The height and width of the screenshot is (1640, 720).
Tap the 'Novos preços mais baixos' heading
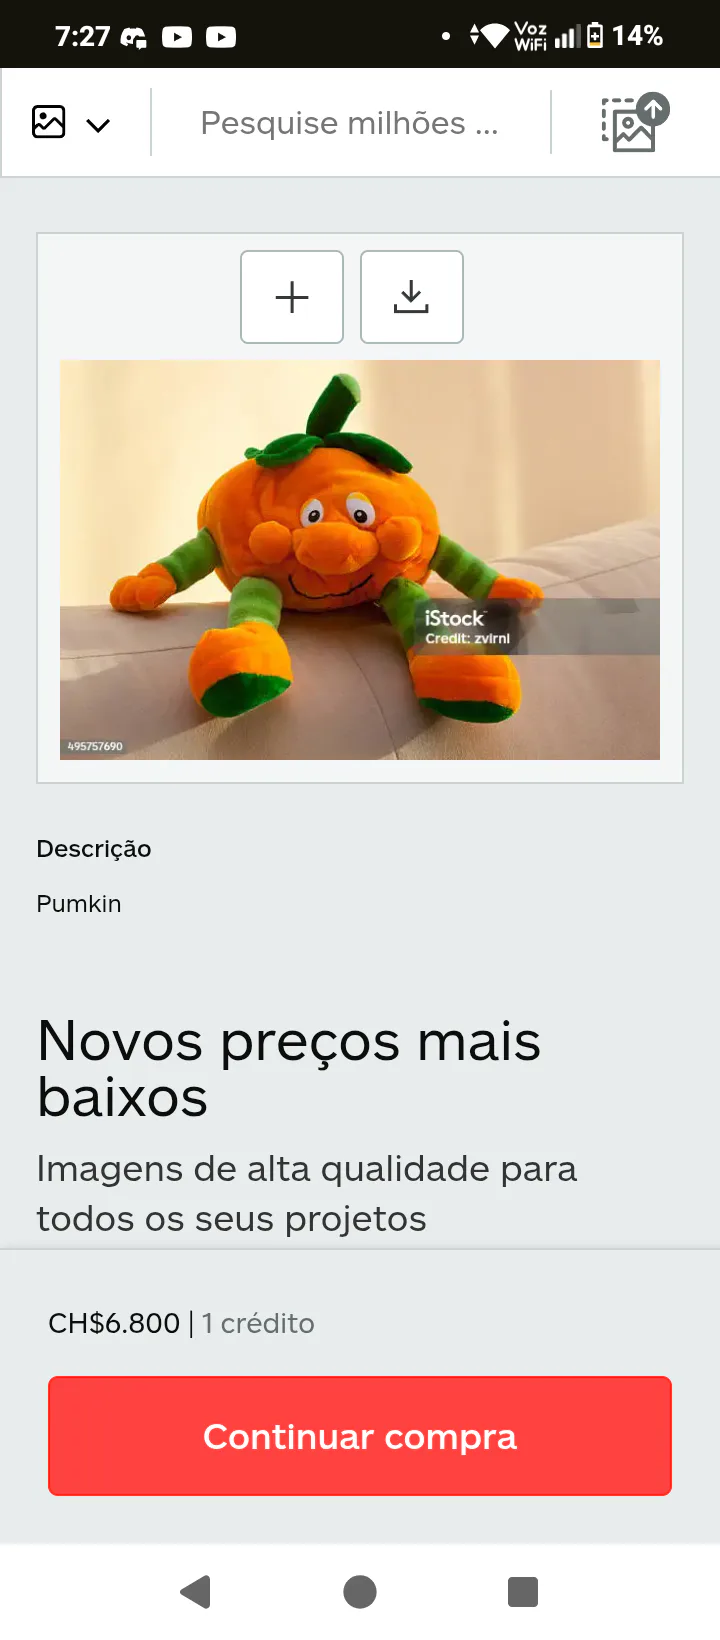289,1069
